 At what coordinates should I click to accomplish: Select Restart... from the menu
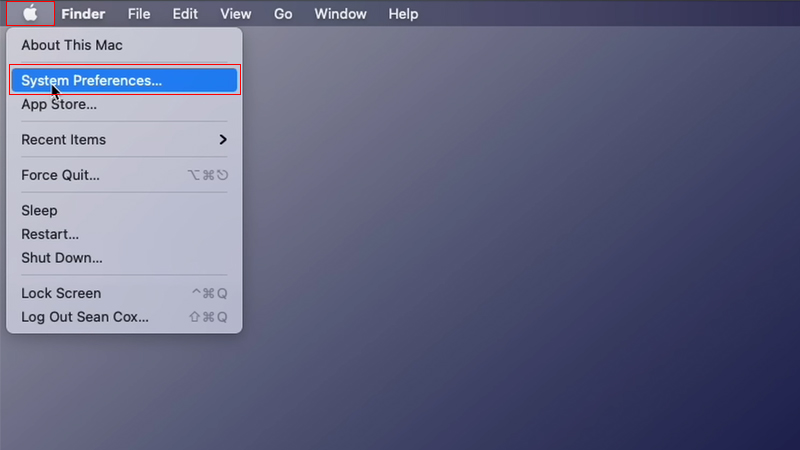[x=124, y=234]
